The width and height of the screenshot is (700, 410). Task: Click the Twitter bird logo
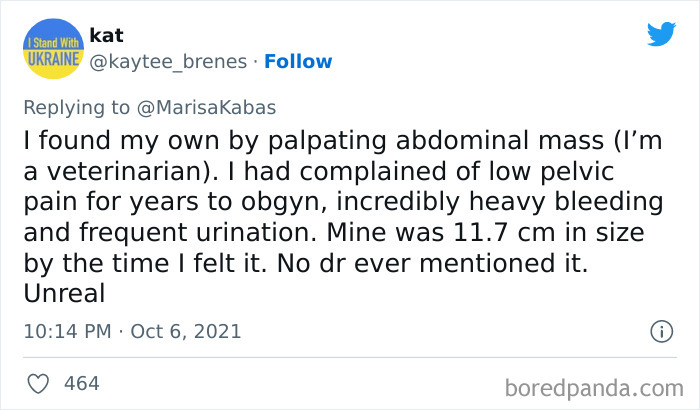point(661,34)
